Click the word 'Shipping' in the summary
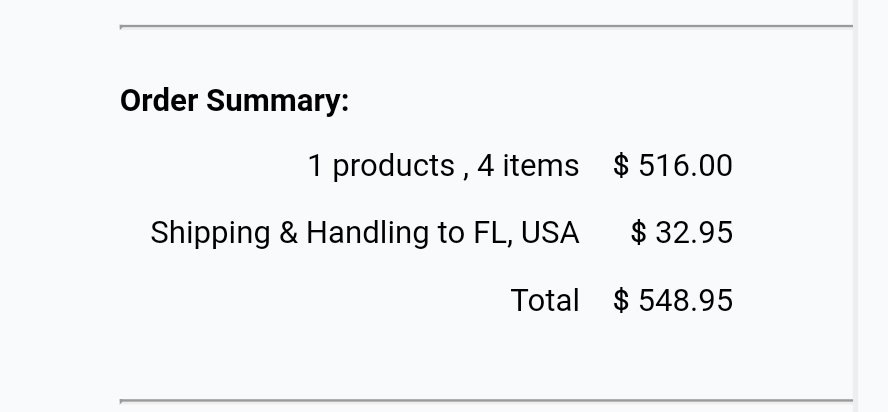 pyautogui.click(x=210, y=233)
